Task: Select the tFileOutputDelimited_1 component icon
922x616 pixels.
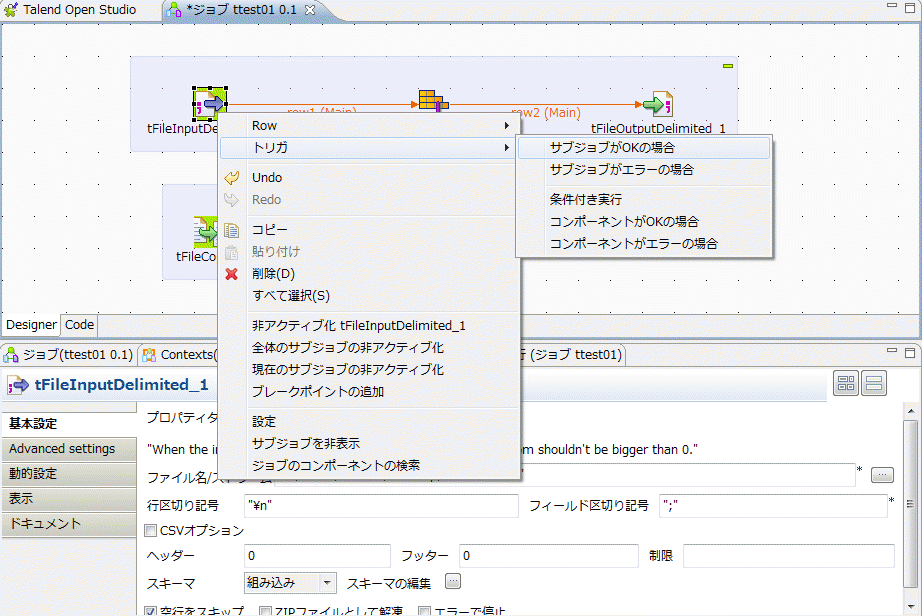Action: (x=658, y=104)
